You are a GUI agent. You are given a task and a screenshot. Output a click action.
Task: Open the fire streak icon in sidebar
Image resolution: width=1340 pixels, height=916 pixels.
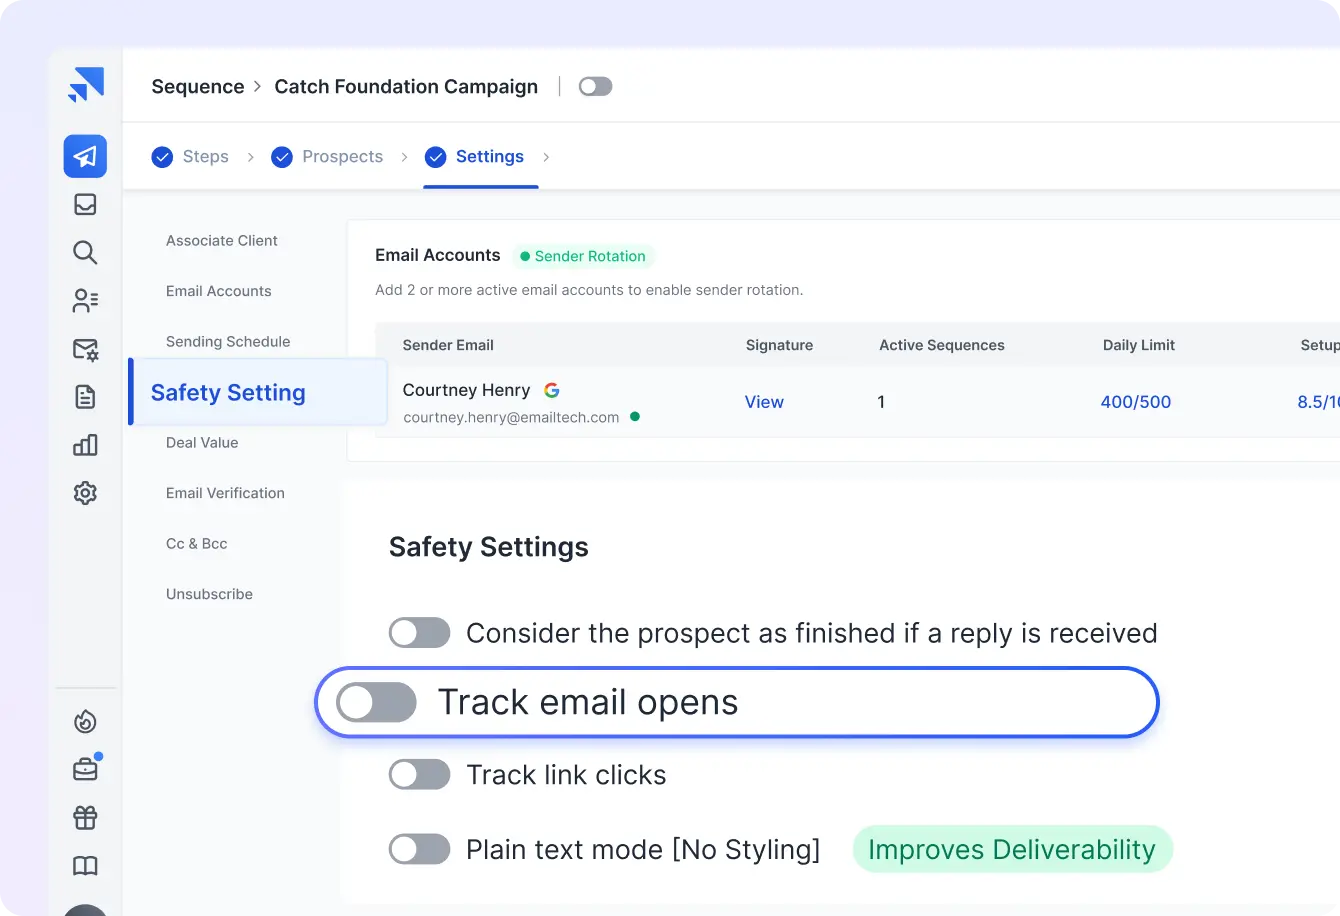click(x=85, y=720)
